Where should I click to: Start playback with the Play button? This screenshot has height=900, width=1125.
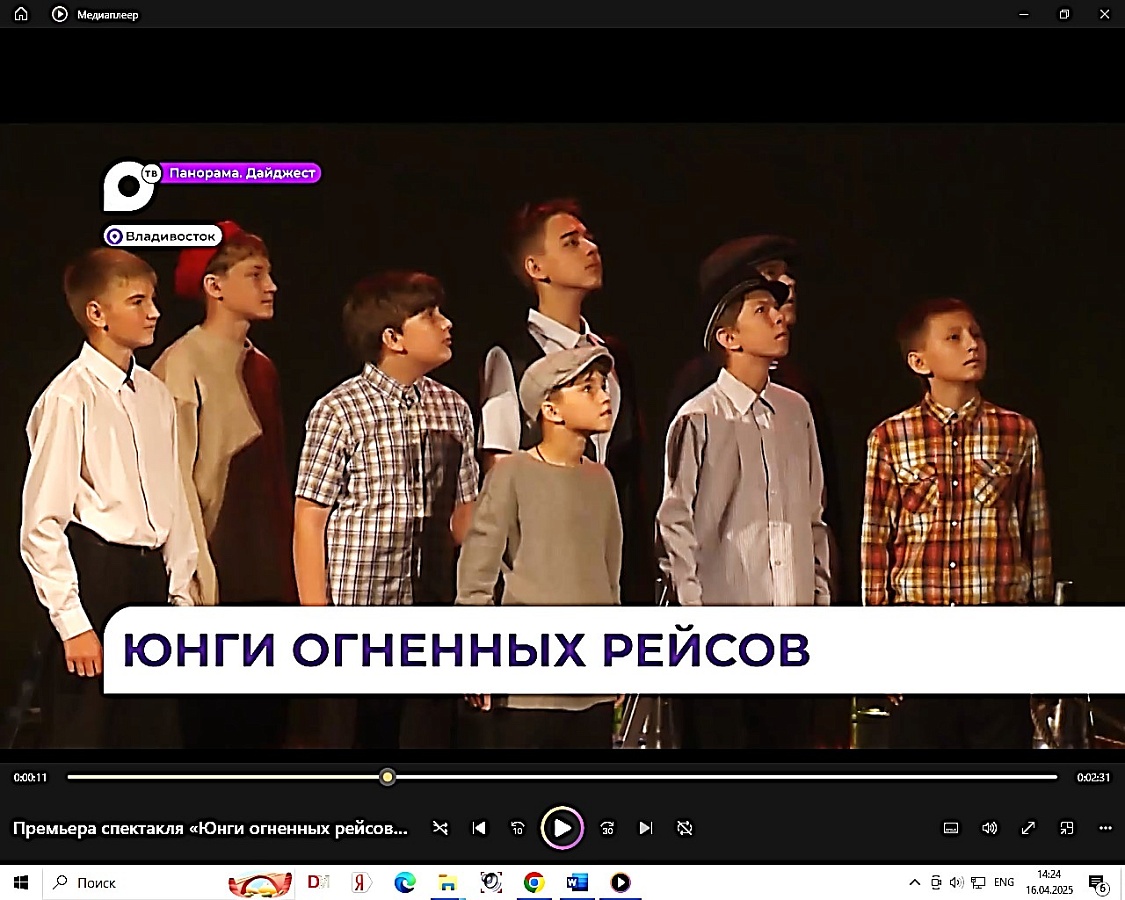(562, 828)
